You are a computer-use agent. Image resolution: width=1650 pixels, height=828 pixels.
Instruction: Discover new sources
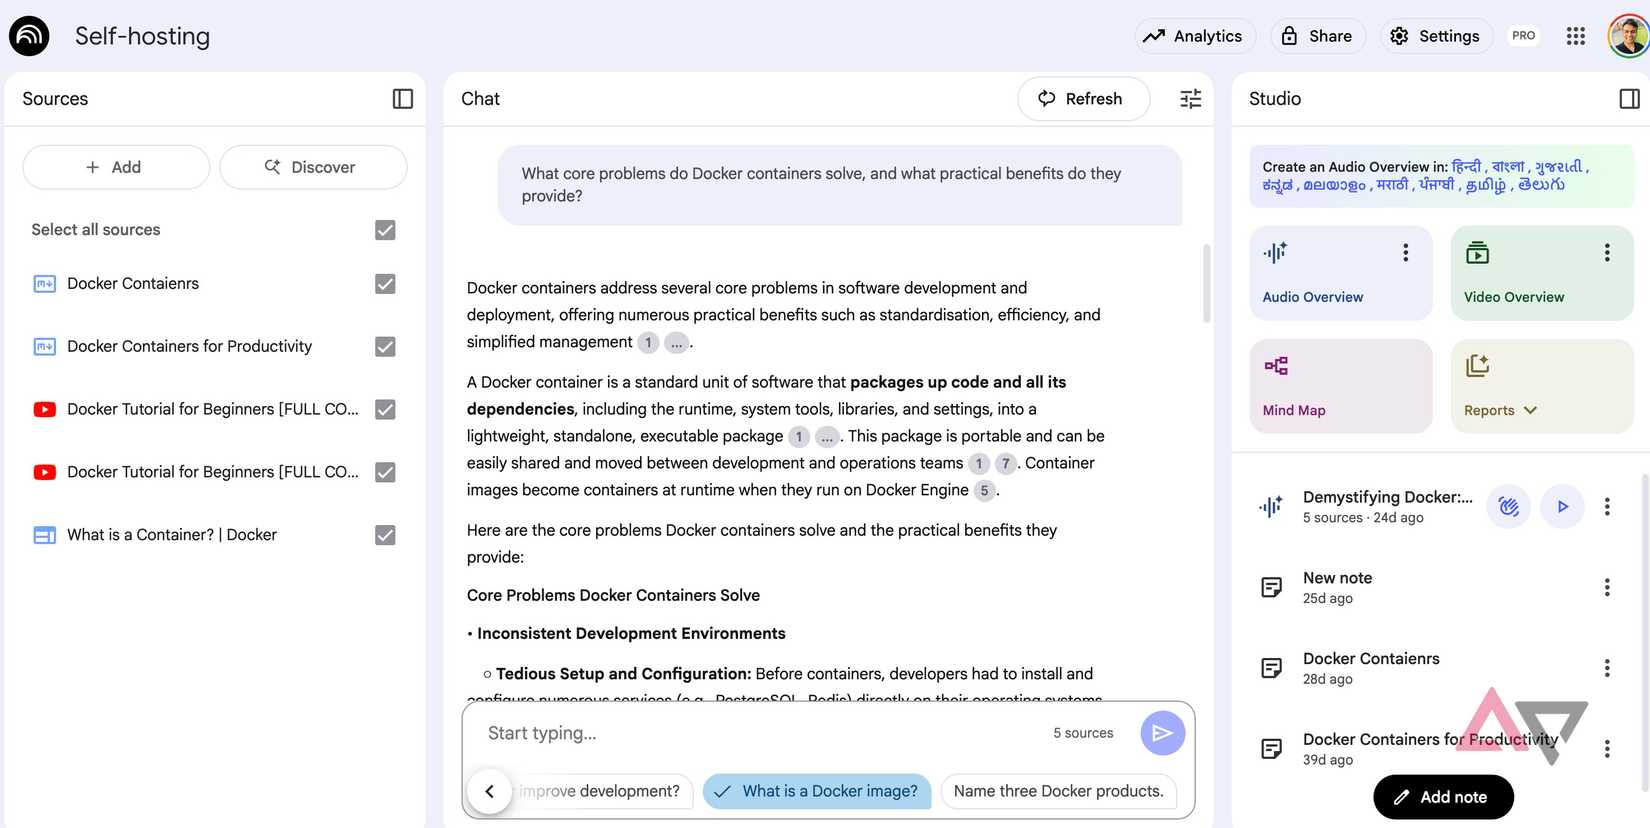[313, 166]
